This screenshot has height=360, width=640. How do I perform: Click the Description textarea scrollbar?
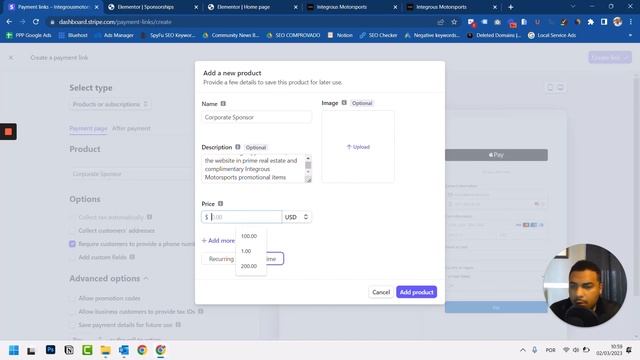(308, 165)
